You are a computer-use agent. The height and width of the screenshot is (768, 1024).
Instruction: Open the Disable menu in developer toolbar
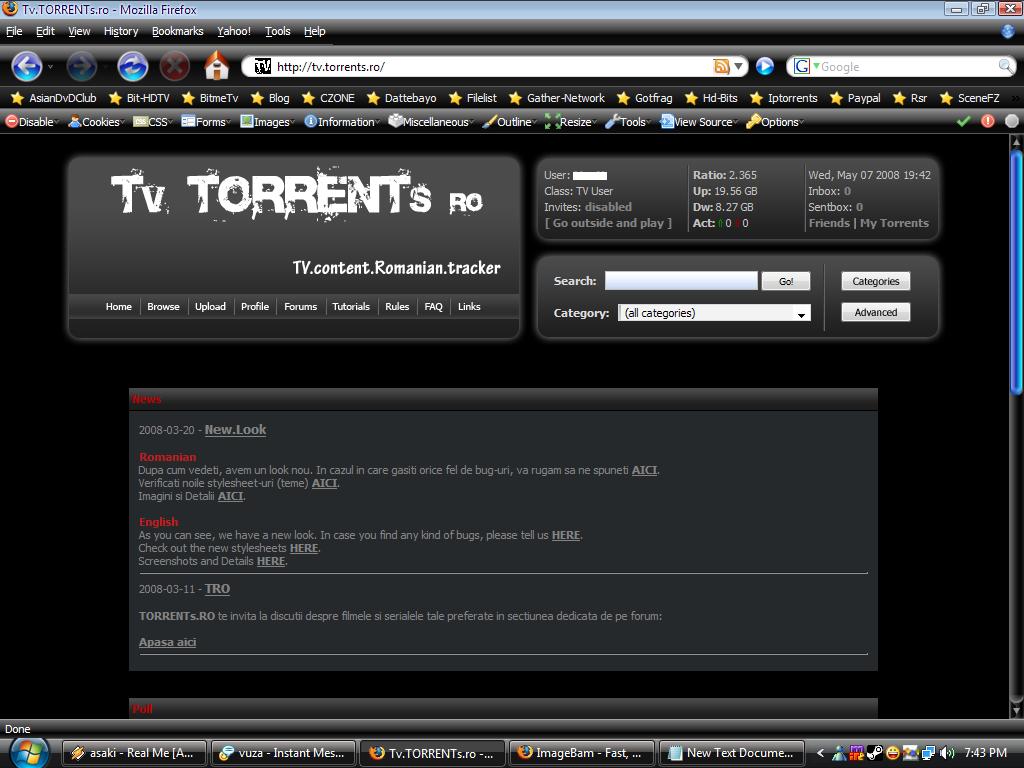[31, 122]
